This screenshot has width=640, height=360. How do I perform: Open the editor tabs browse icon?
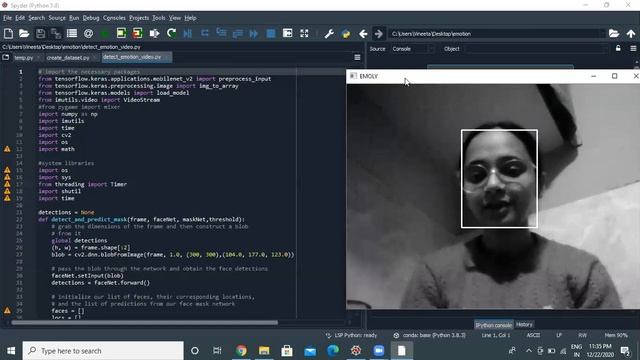(x=6, y=57)
